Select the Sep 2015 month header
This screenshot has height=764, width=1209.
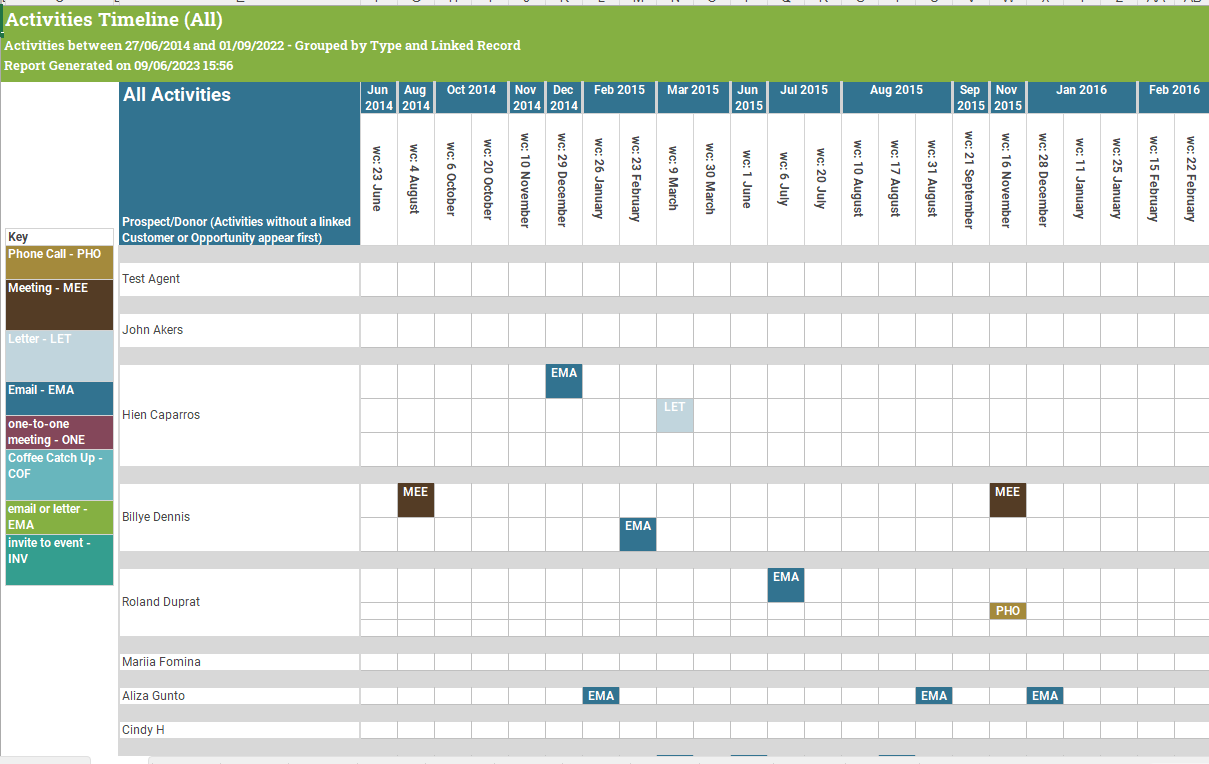971,98
